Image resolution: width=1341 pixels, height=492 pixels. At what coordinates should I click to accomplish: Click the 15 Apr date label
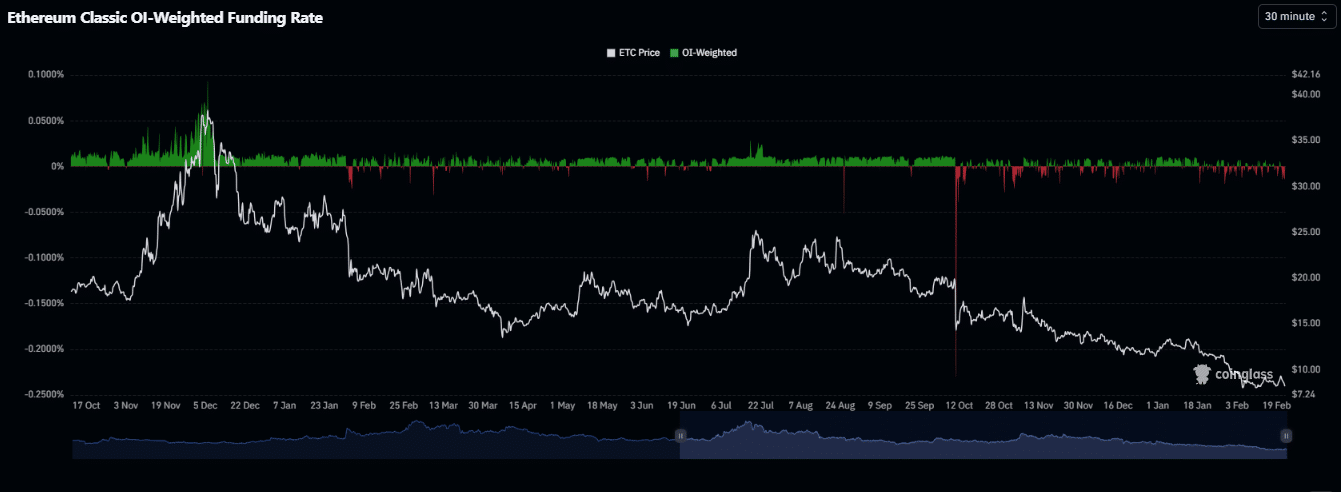click(523, 406)
